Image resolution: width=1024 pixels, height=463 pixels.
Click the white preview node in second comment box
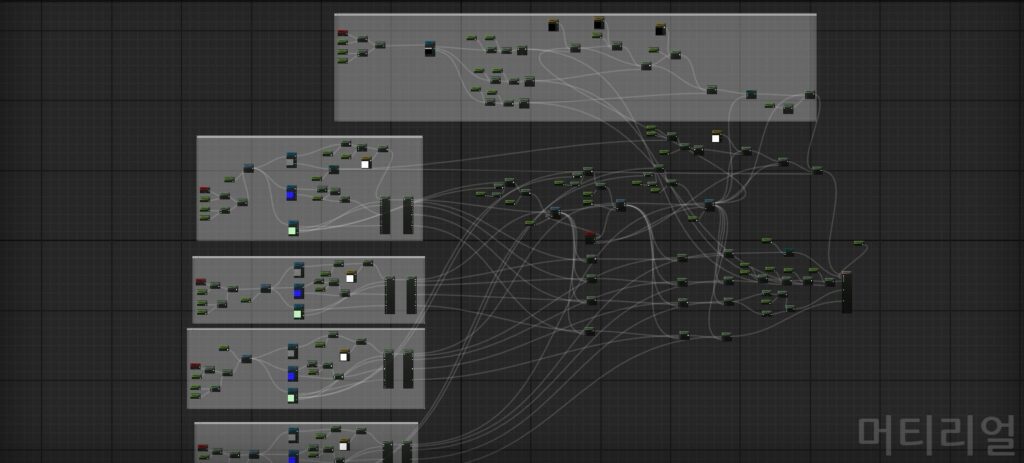[x=366, y=163]
